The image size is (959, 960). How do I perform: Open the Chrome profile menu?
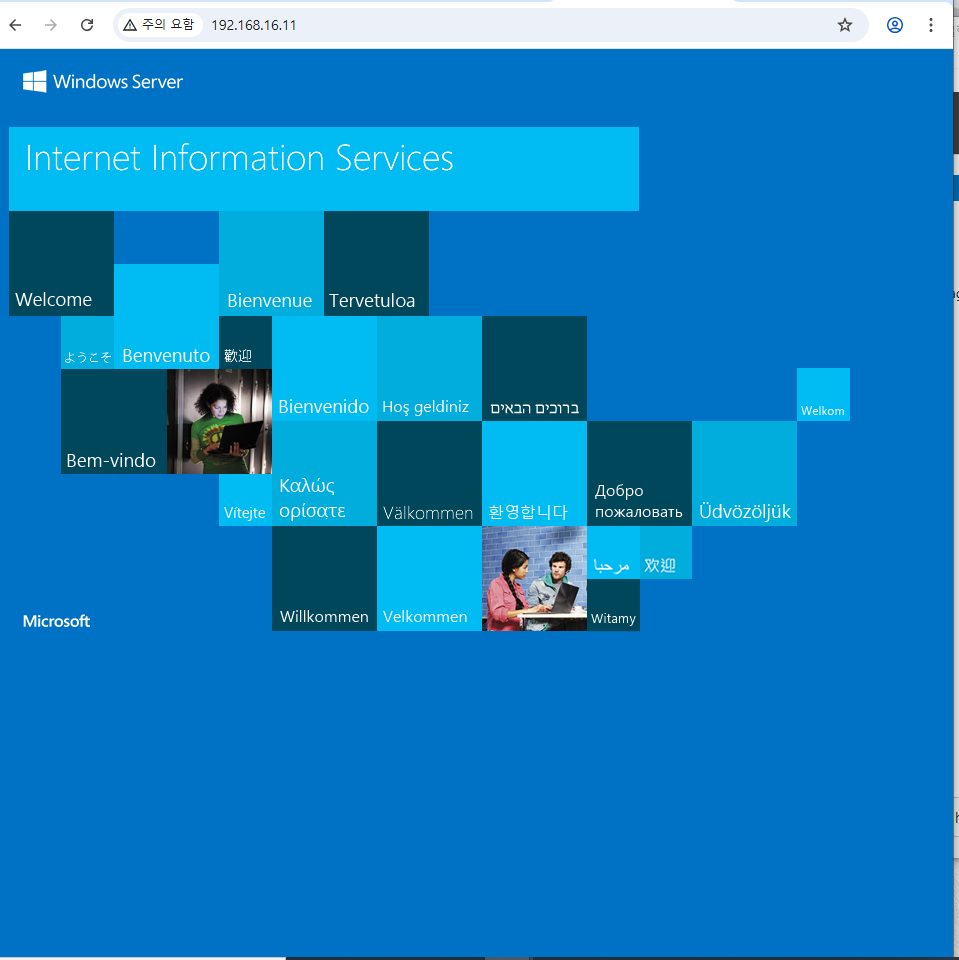click(x=895, y=25)
